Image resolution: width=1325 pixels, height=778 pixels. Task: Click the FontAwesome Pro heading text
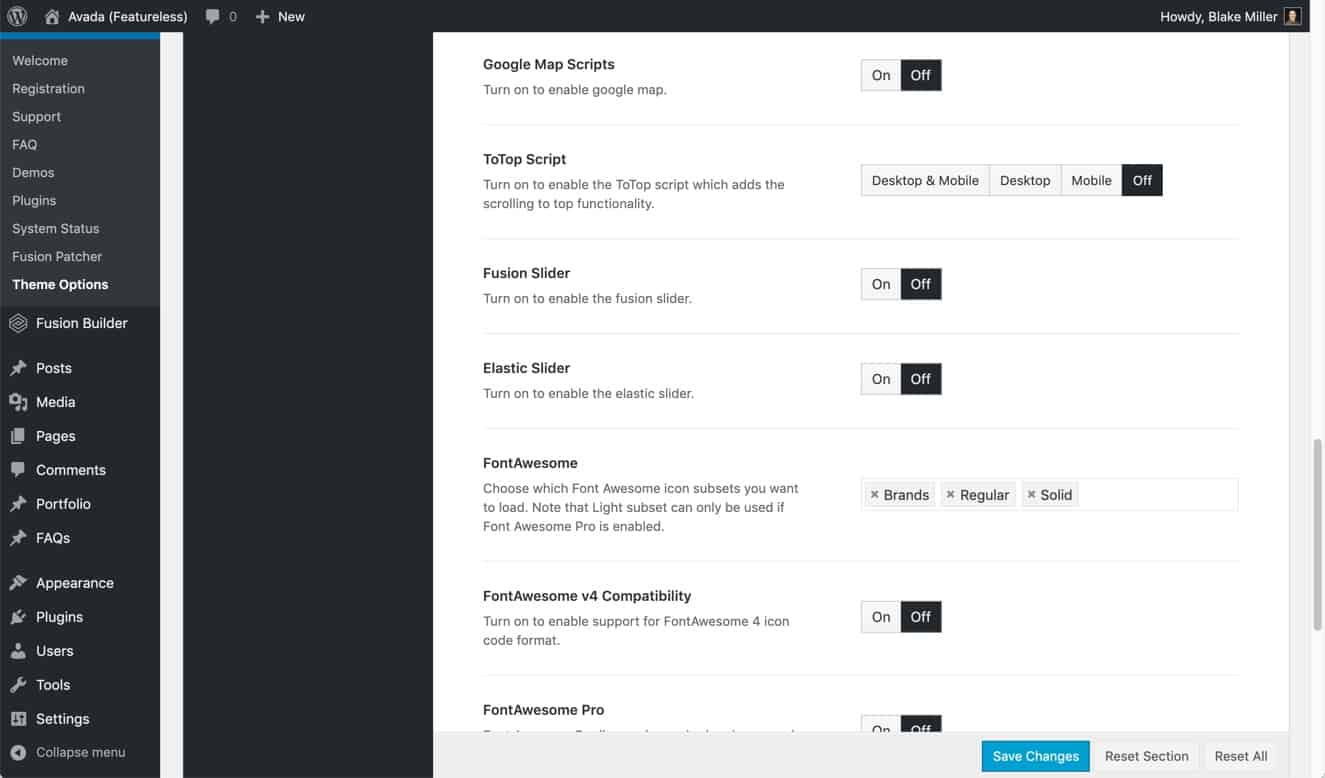click(x=544, y=710)
